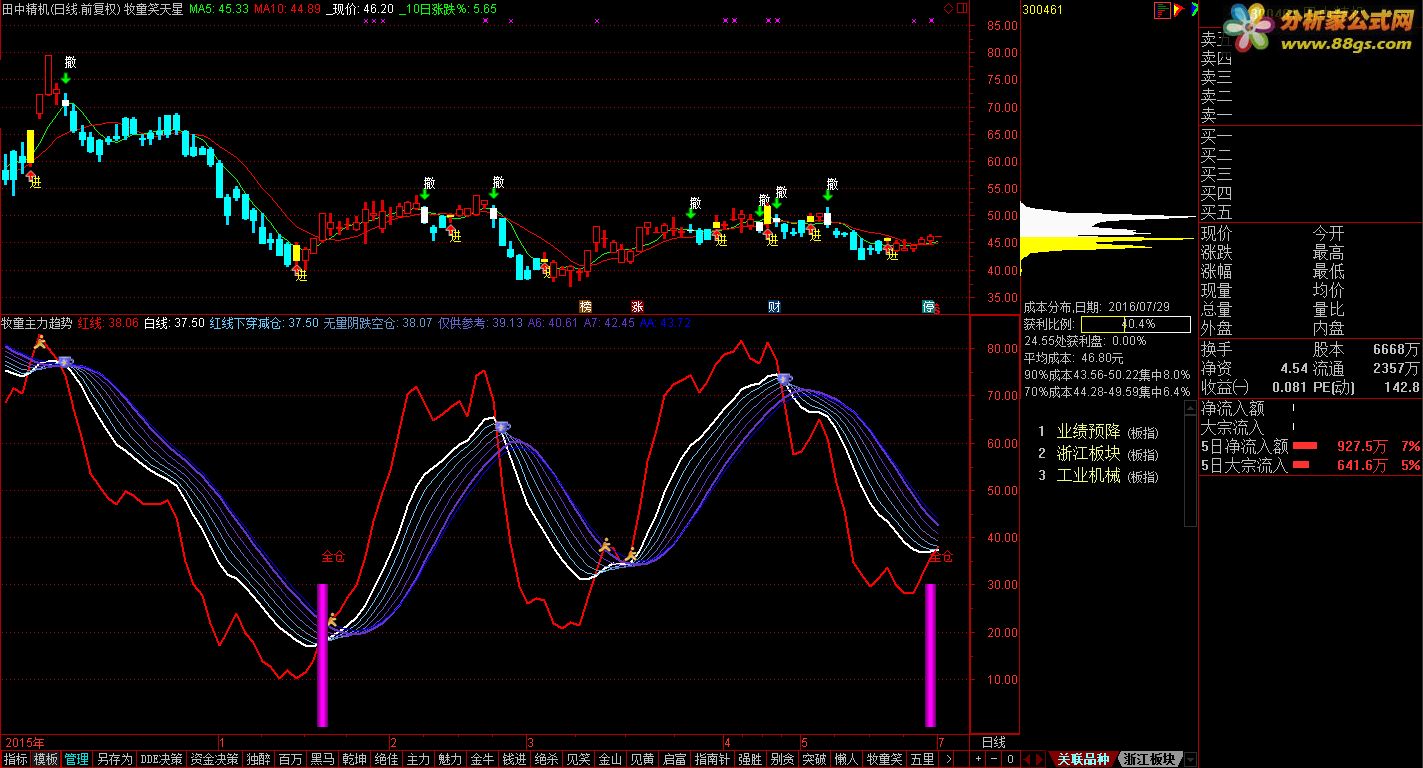
Task: Click the split-window layout icon
Action: tap(961, 8)
